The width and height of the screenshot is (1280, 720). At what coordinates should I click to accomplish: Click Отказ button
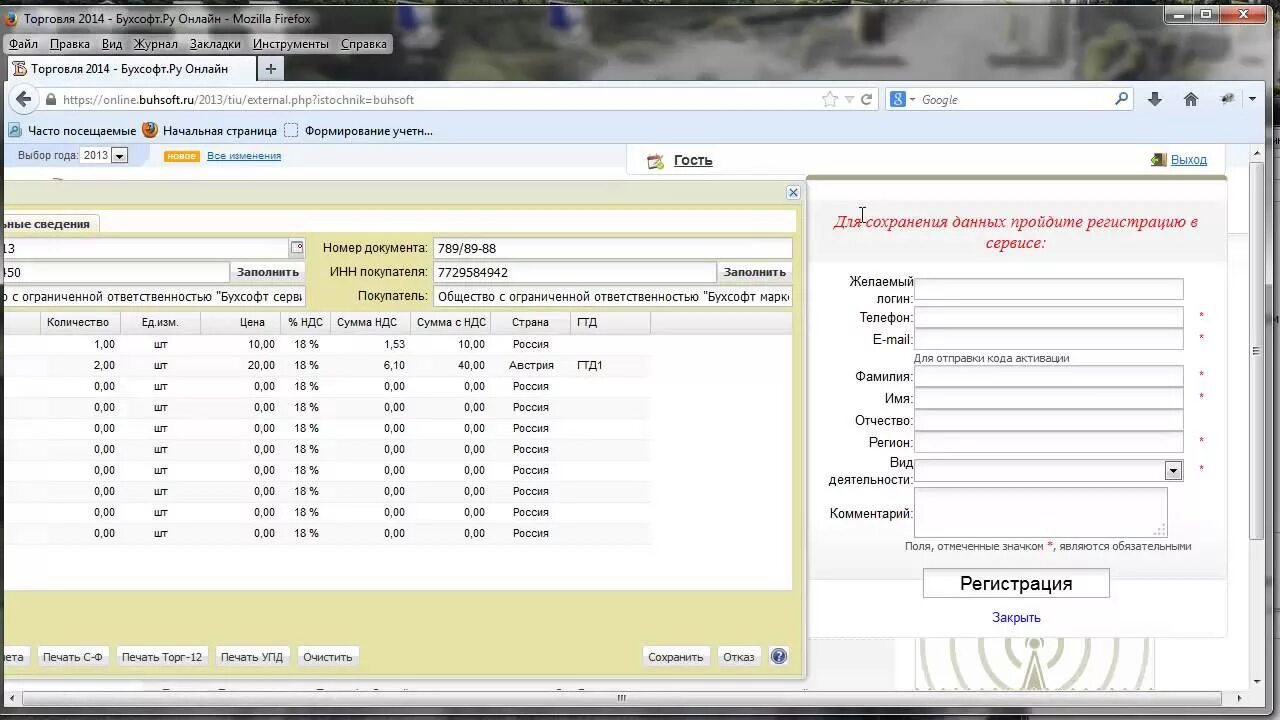pyautogui.click(x=739, y=657)
